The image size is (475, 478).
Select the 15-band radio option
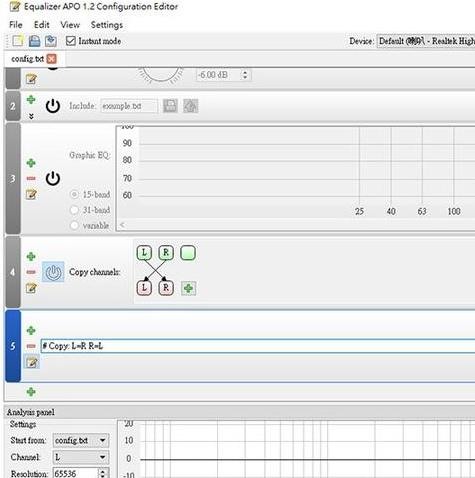pyautogui.click(x=74, y=194)
